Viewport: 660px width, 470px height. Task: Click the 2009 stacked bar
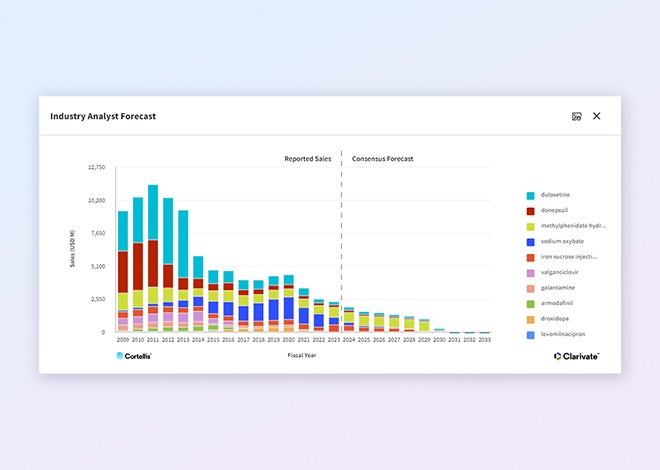pos(122,270)
